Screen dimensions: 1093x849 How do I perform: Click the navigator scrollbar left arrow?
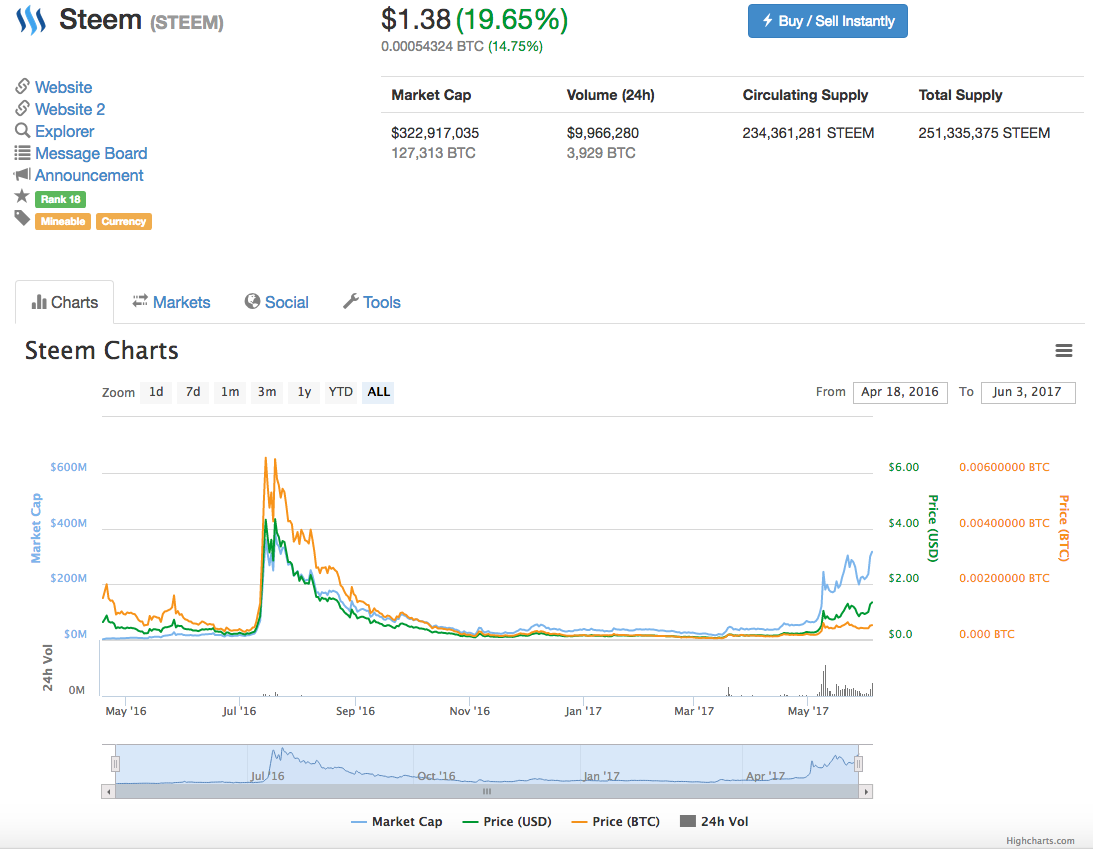coord(108,792)
